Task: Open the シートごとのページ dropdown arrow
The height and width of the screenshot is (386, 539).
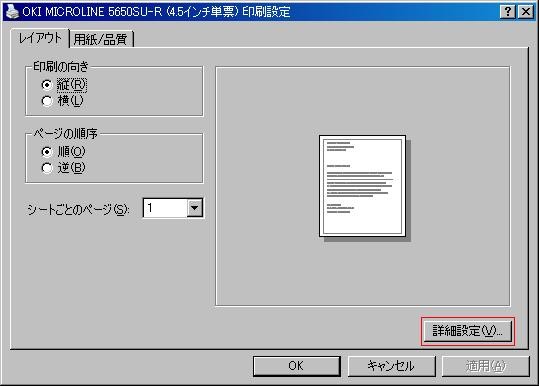Action: pyautogui.click(x=195, y=208)
